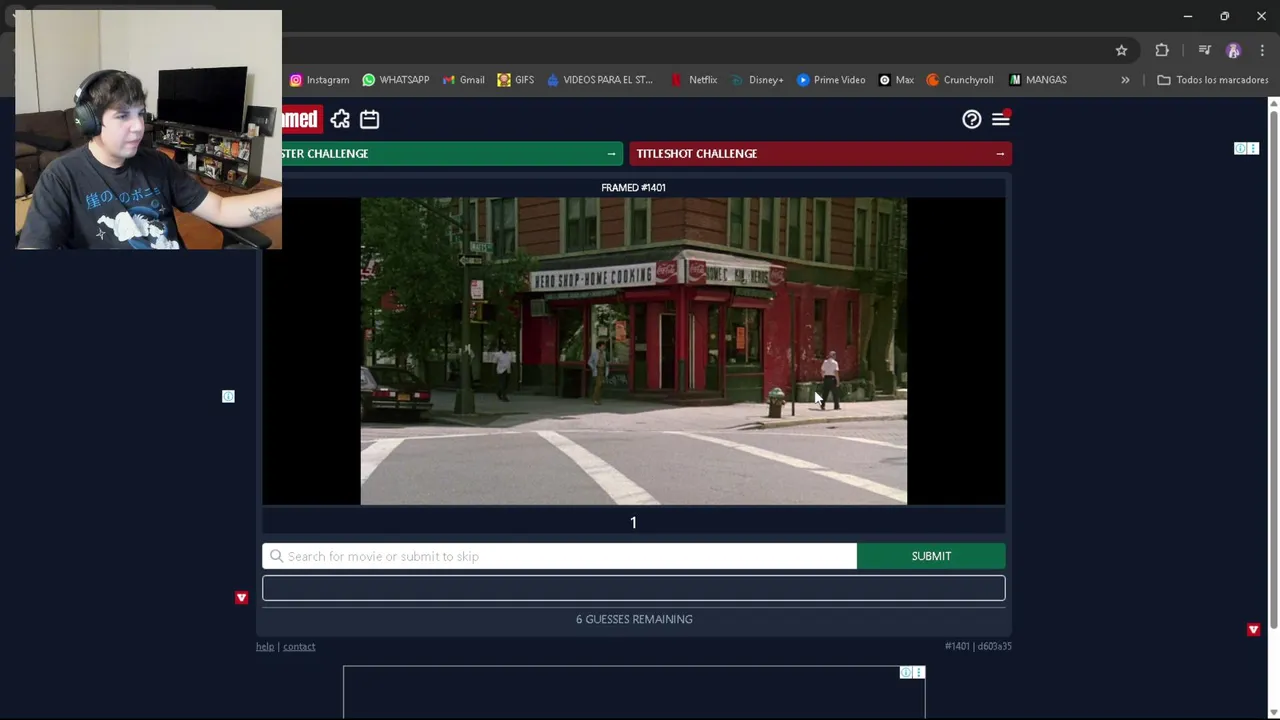Open the Chrome profile avatar
The image size is (1280, 720).
[1233, 50]
